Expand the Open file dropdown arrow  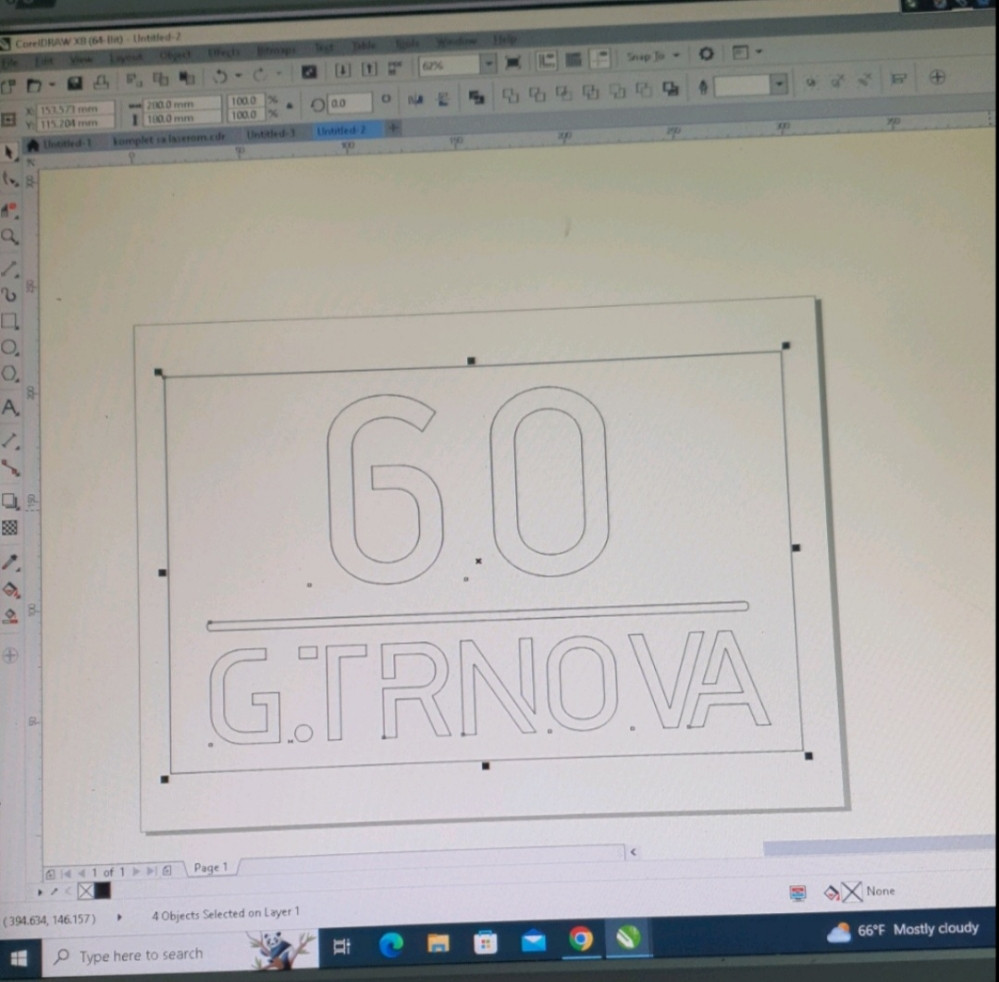point(52,84)
